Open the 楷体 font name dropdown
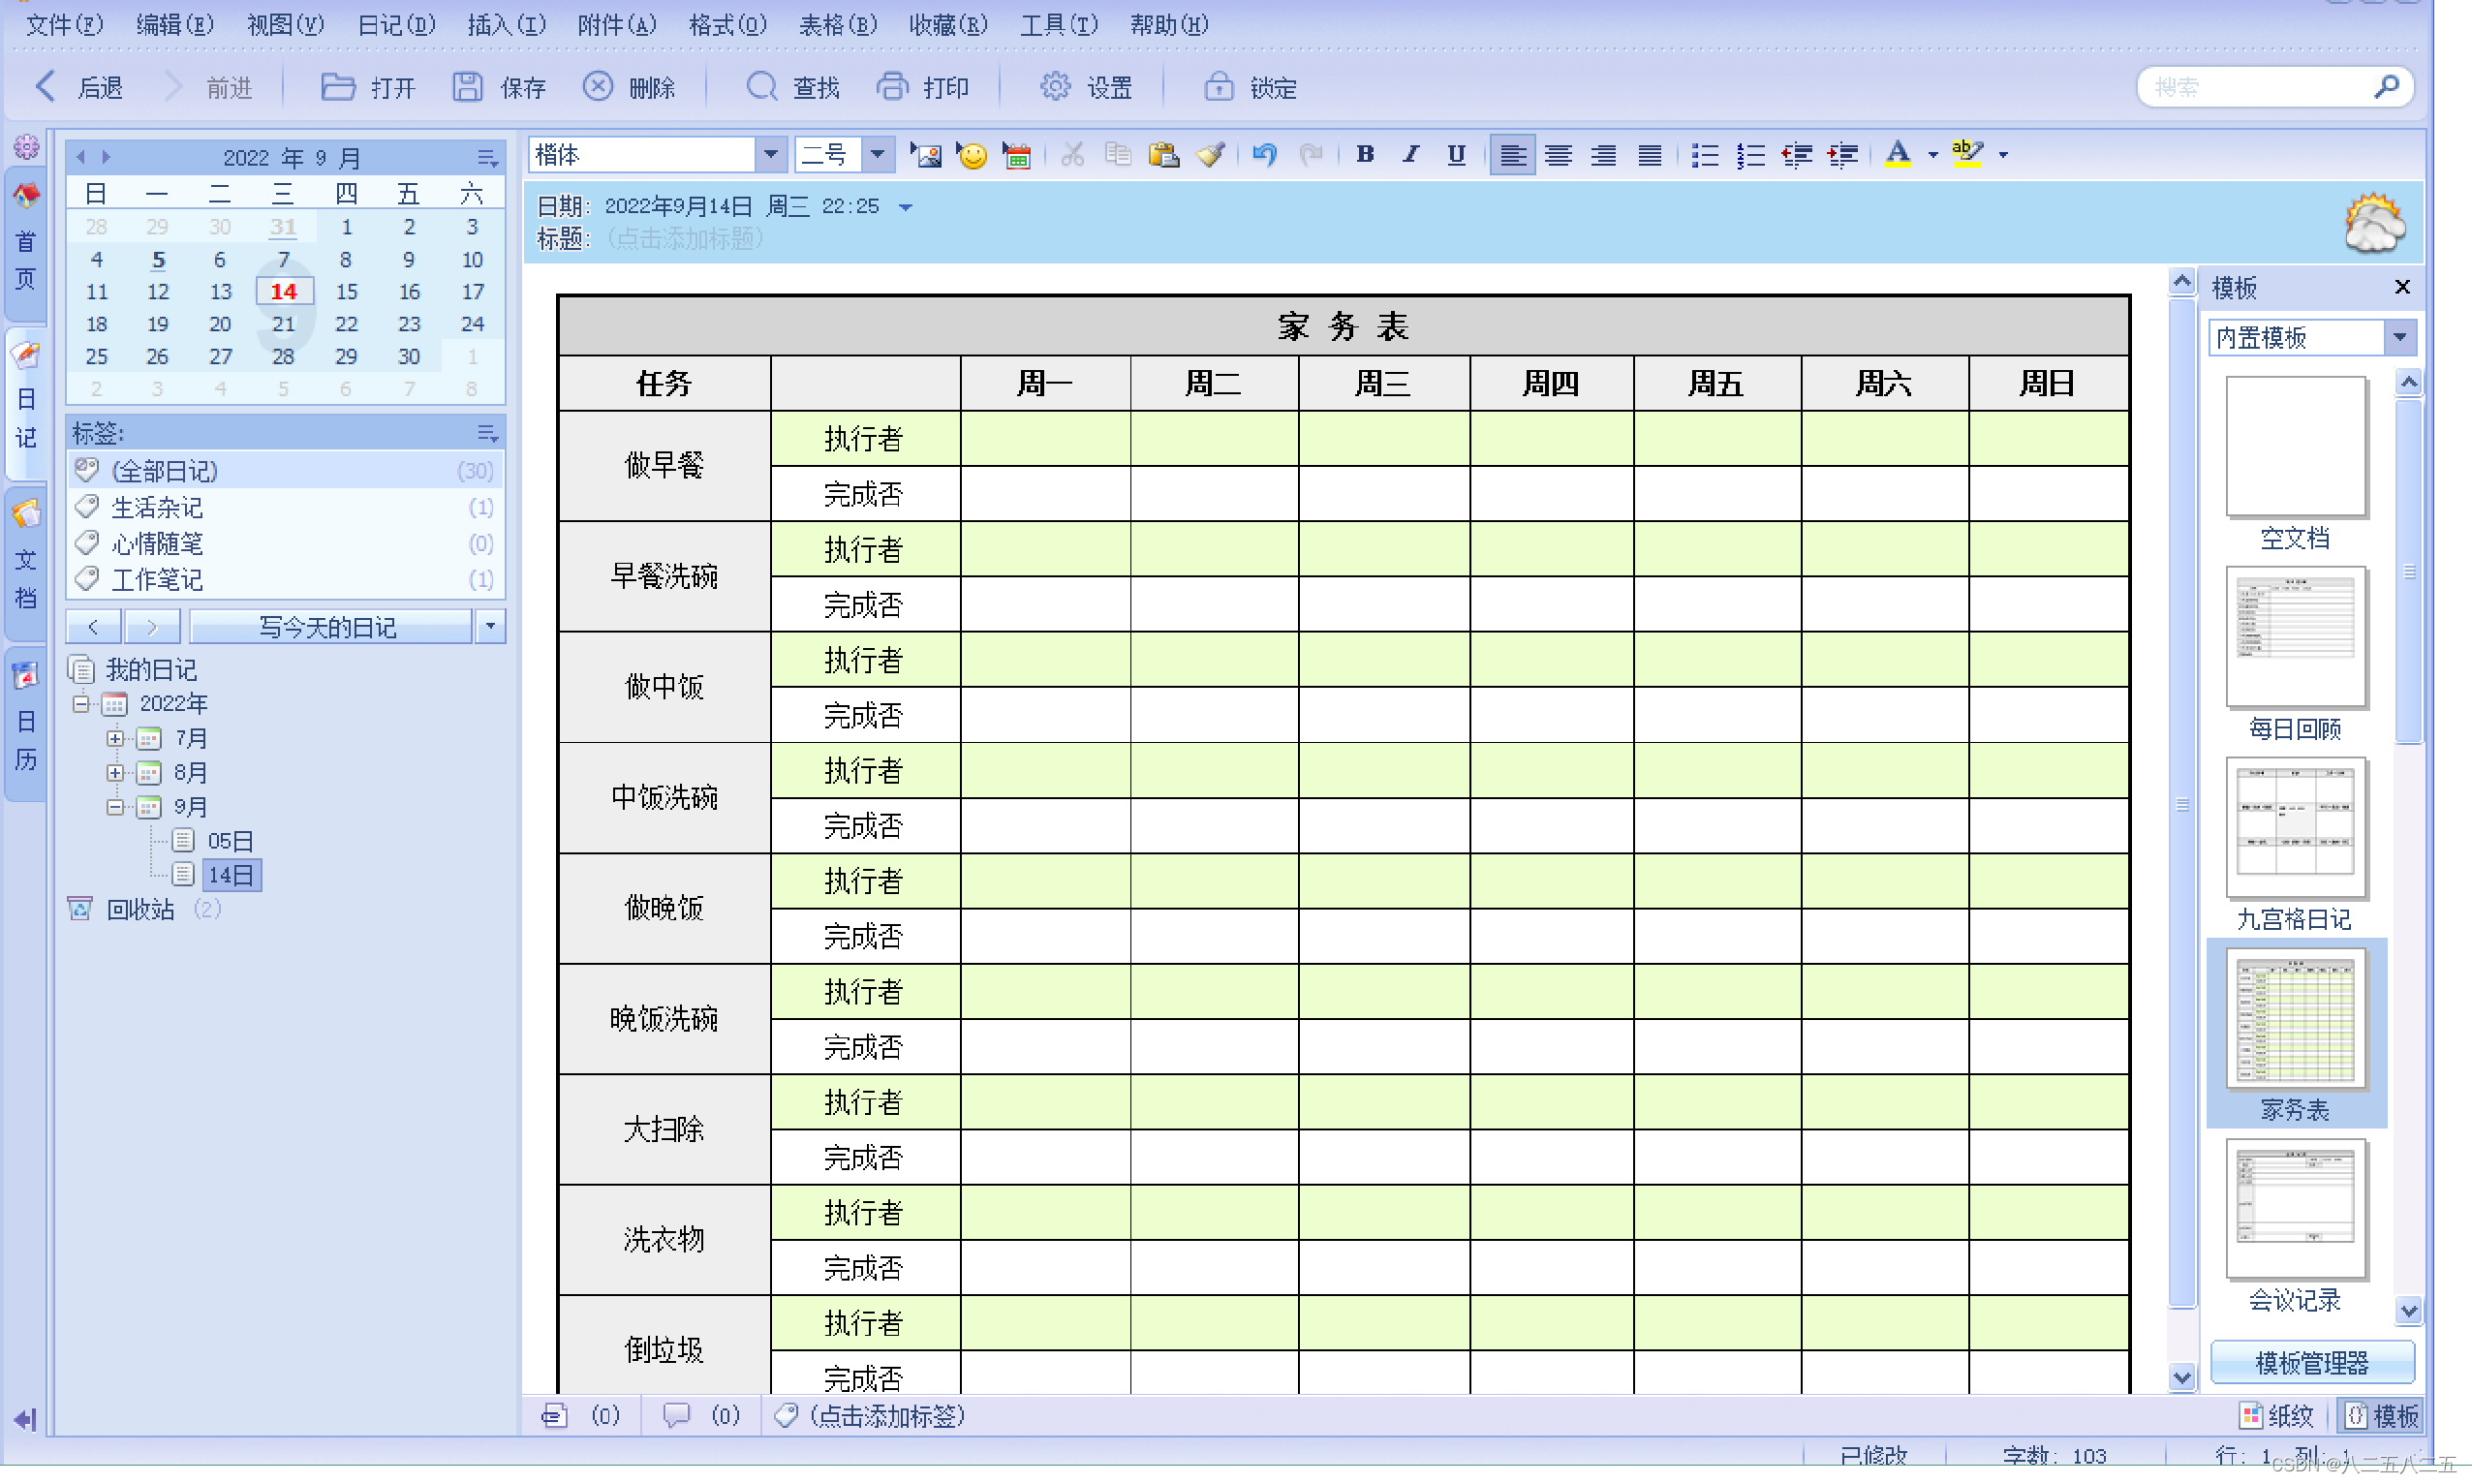This screenshot has height=1484, width=2472. pyautogui.click(x=770, y=155)
